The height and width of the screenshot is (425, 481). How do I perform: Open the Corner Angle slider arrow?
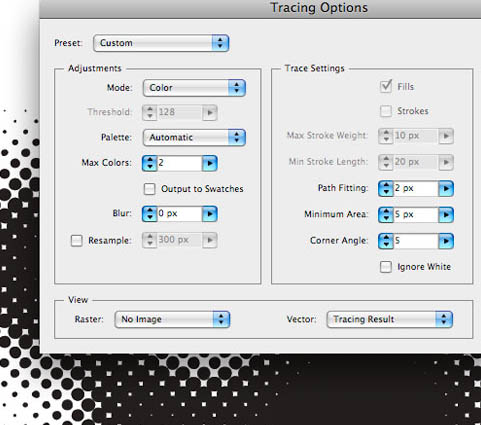click(446, 241)
